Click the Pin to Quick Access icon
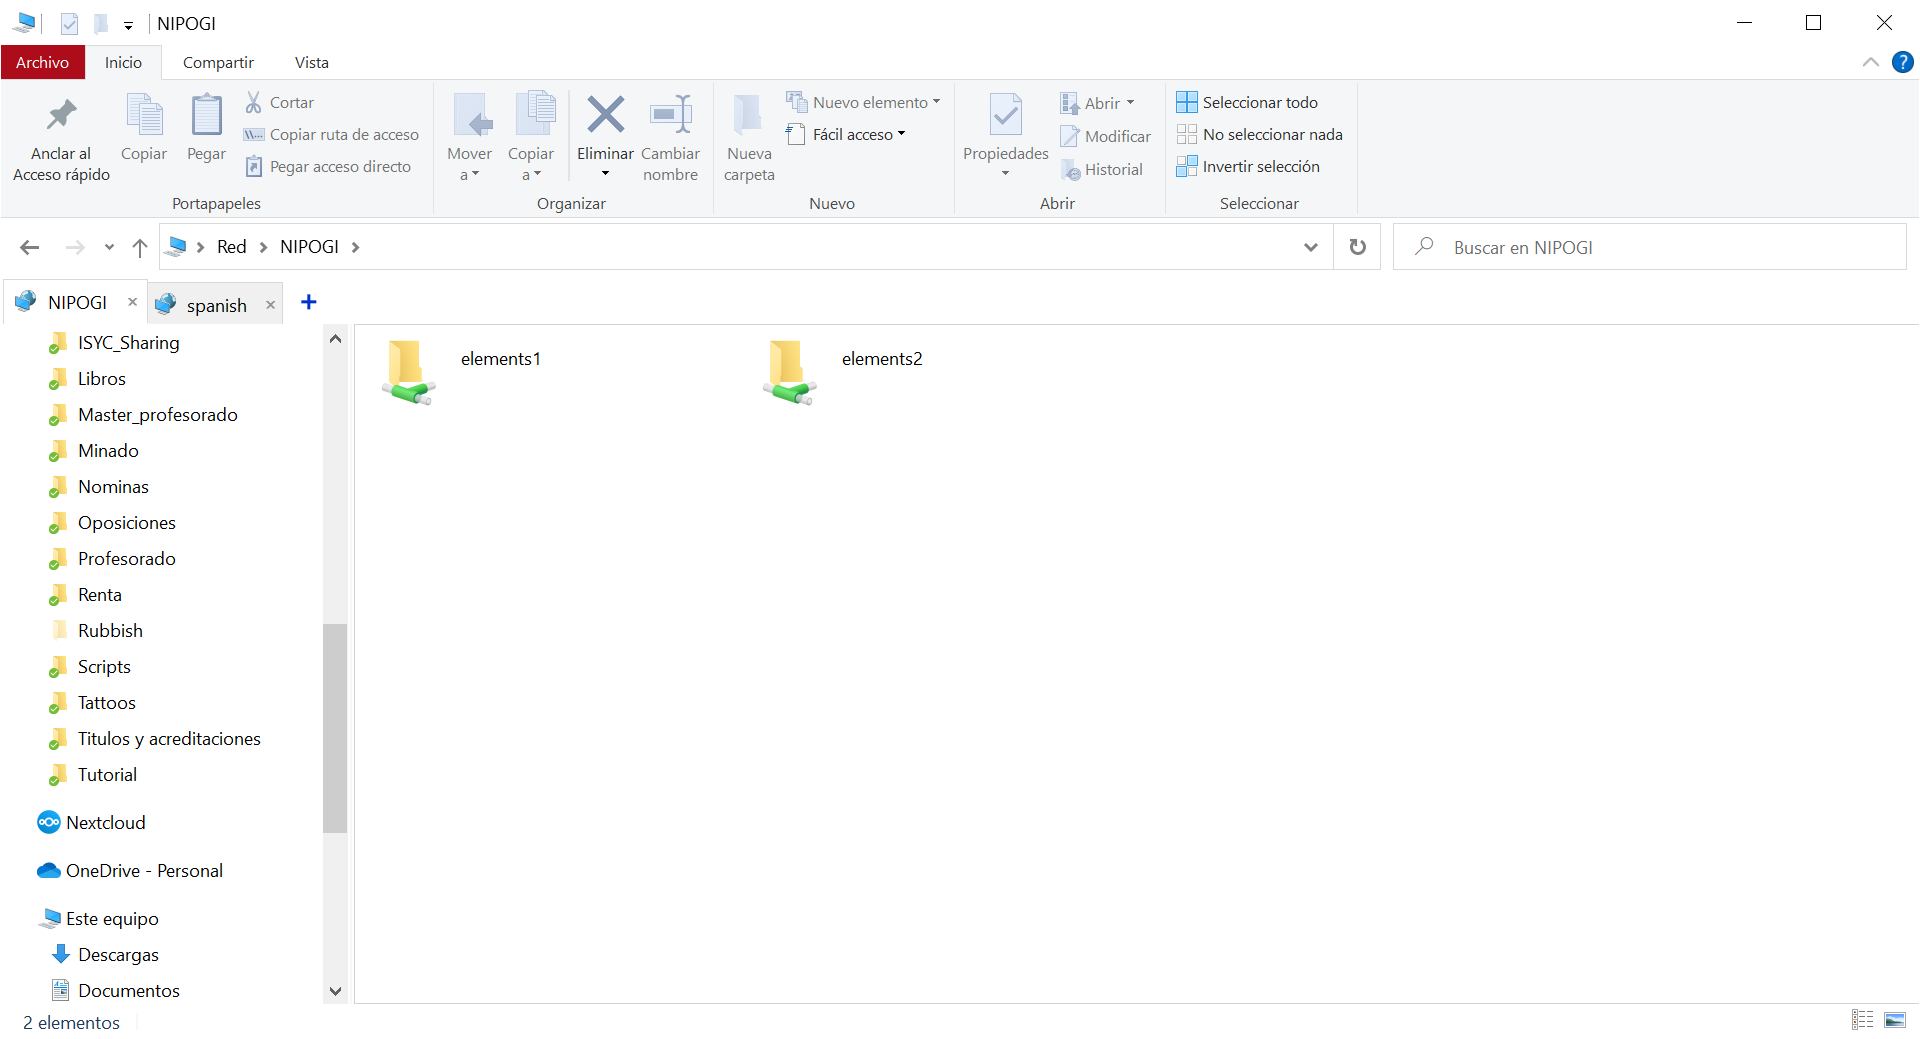Image resolution: width=1920 pixels, height=1039 pixels. point(61,117)
